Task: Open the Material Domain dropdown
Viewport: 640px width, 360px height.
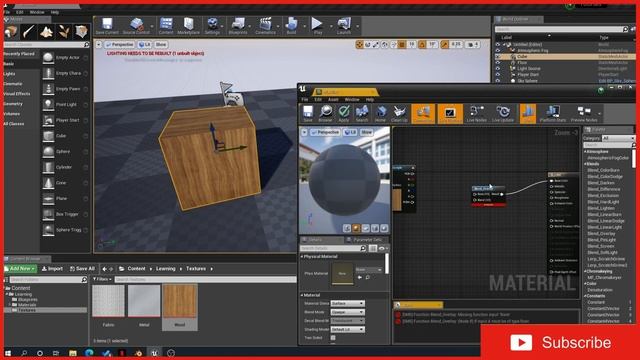Action: coord(347,304)
